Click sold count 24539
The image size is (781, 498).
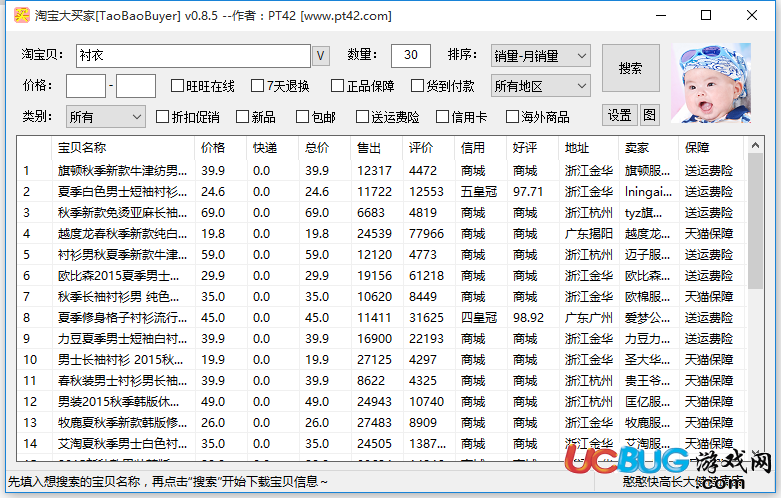tap(375, 234)
